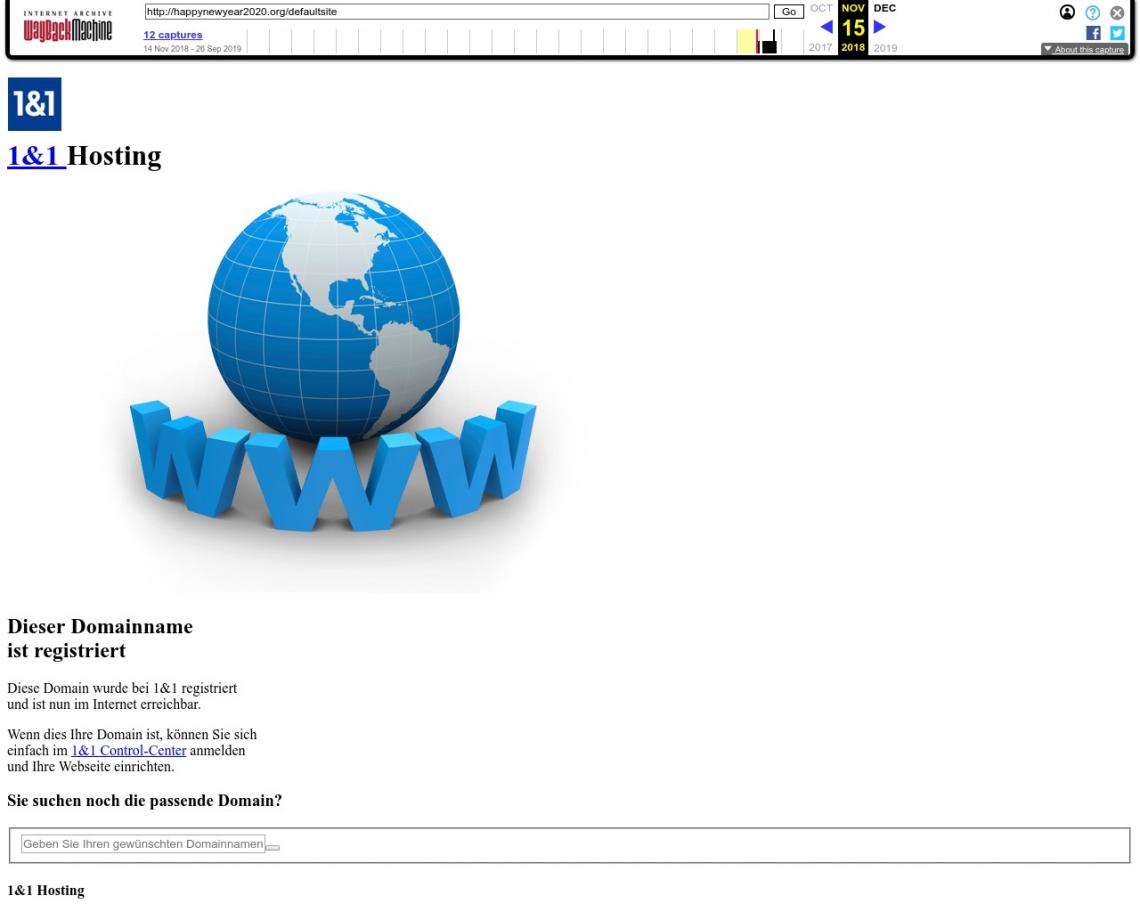Viewport: 1140px width, 912px height.
Task: Open the user account icon
Action: [1067, 12]
